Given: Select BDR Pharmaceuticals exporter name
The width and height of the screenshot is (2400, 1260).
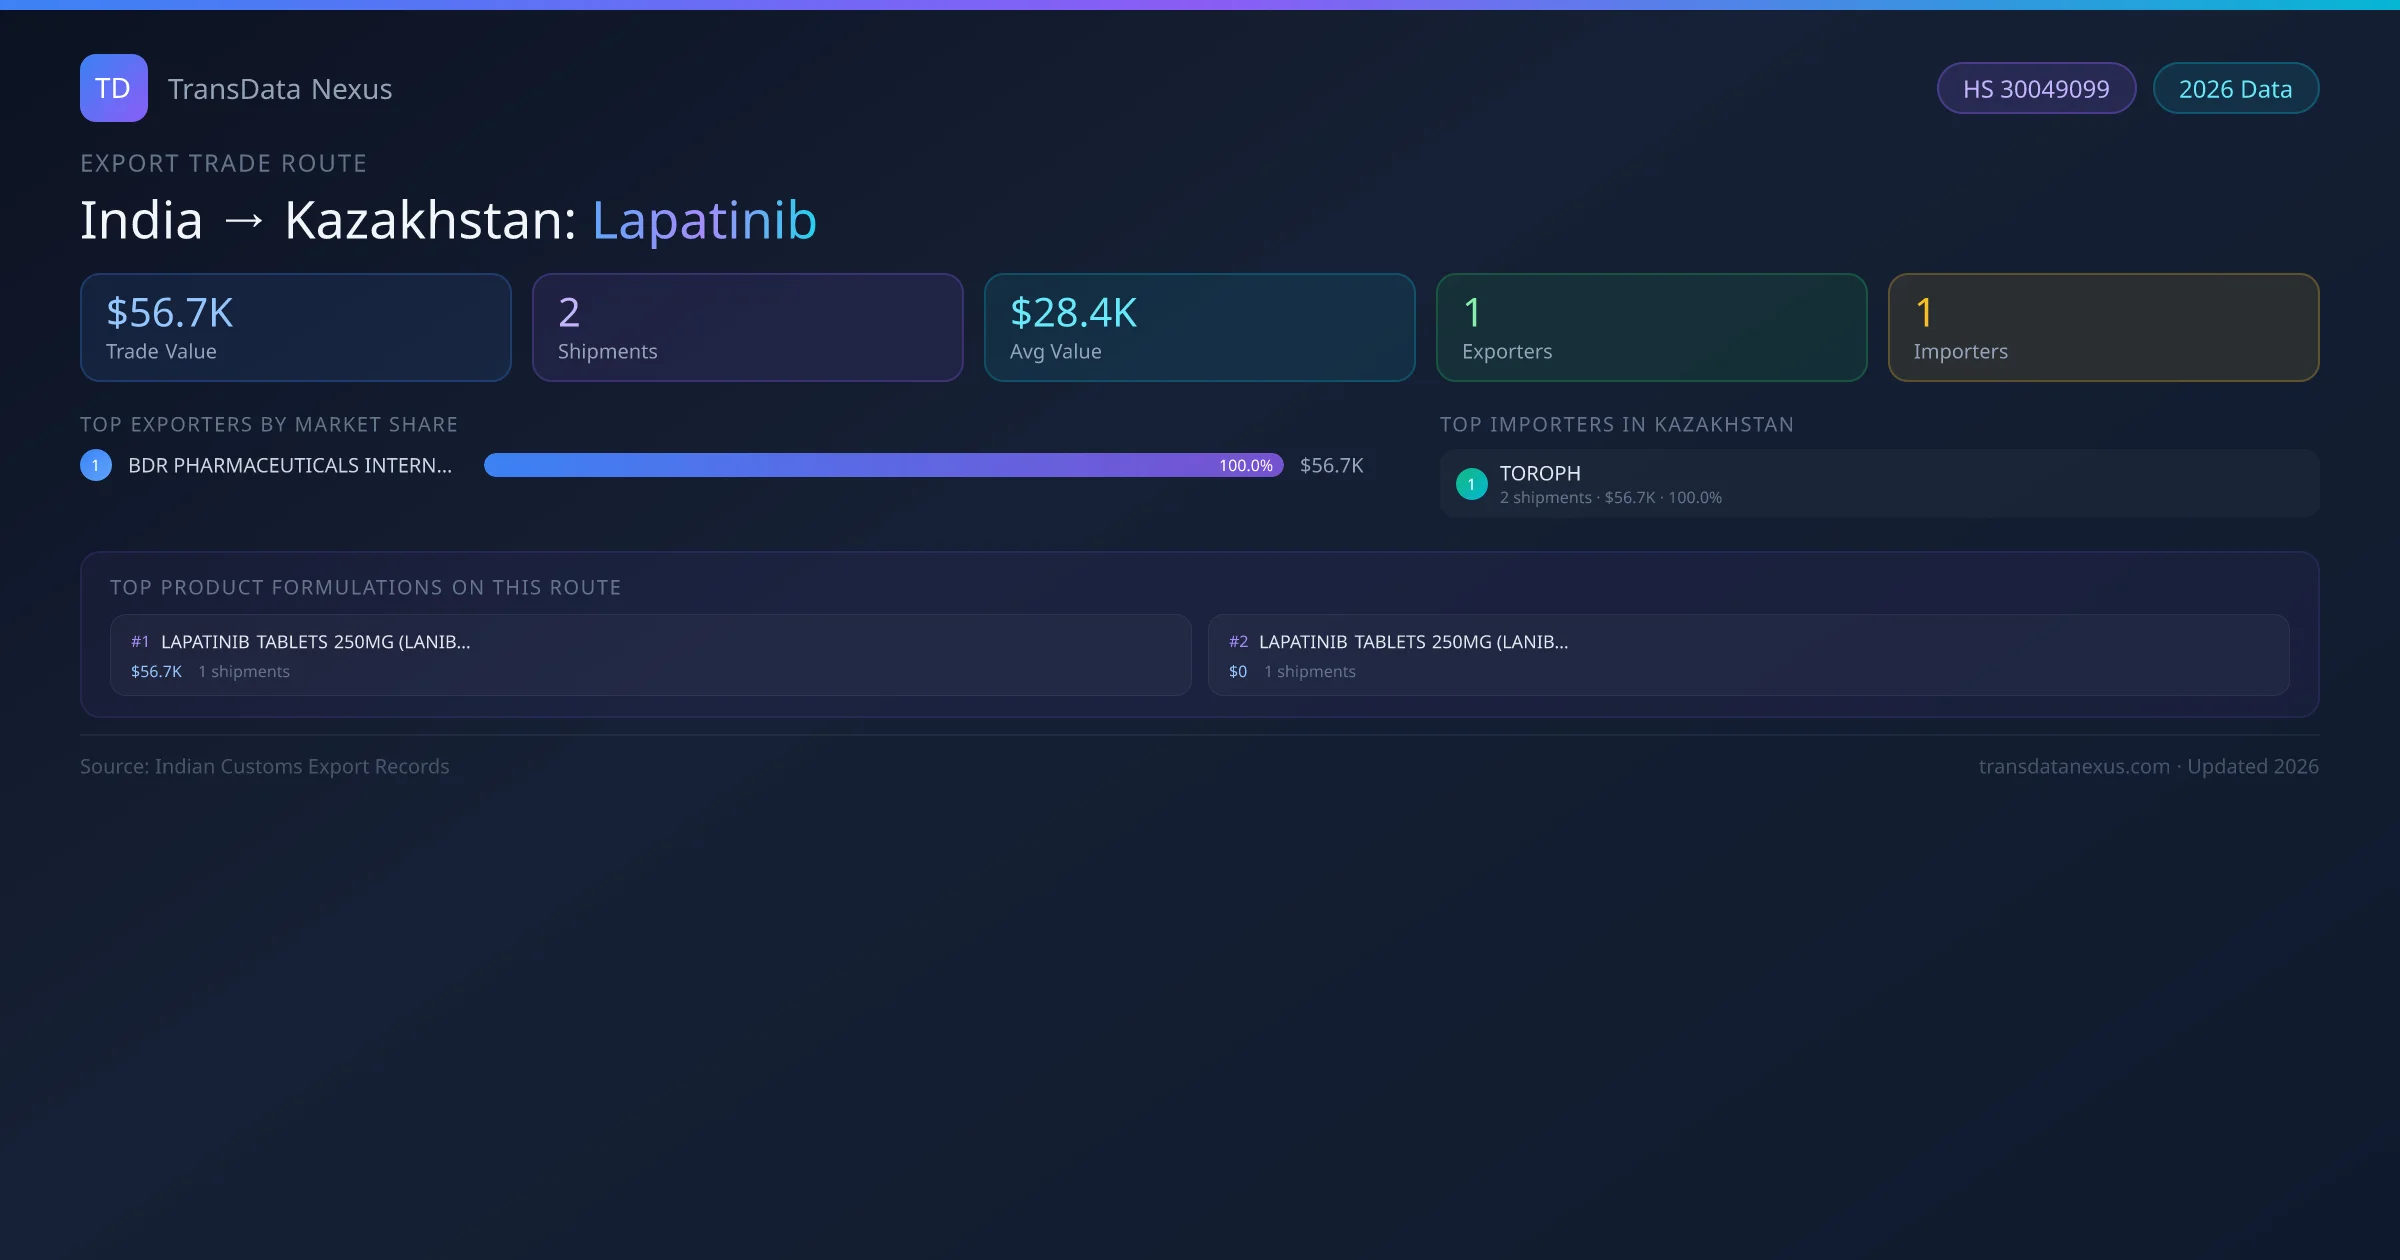Looking at the screenshot, I should click(290, 466).
